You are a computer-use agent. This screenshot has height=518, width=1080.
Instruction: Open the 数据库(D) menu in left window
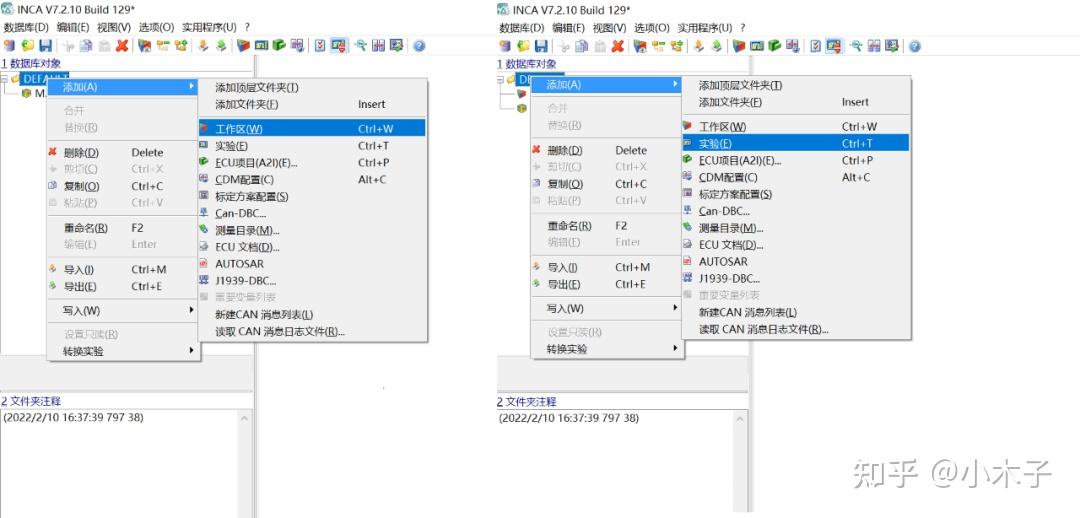[x=26, y=28]
